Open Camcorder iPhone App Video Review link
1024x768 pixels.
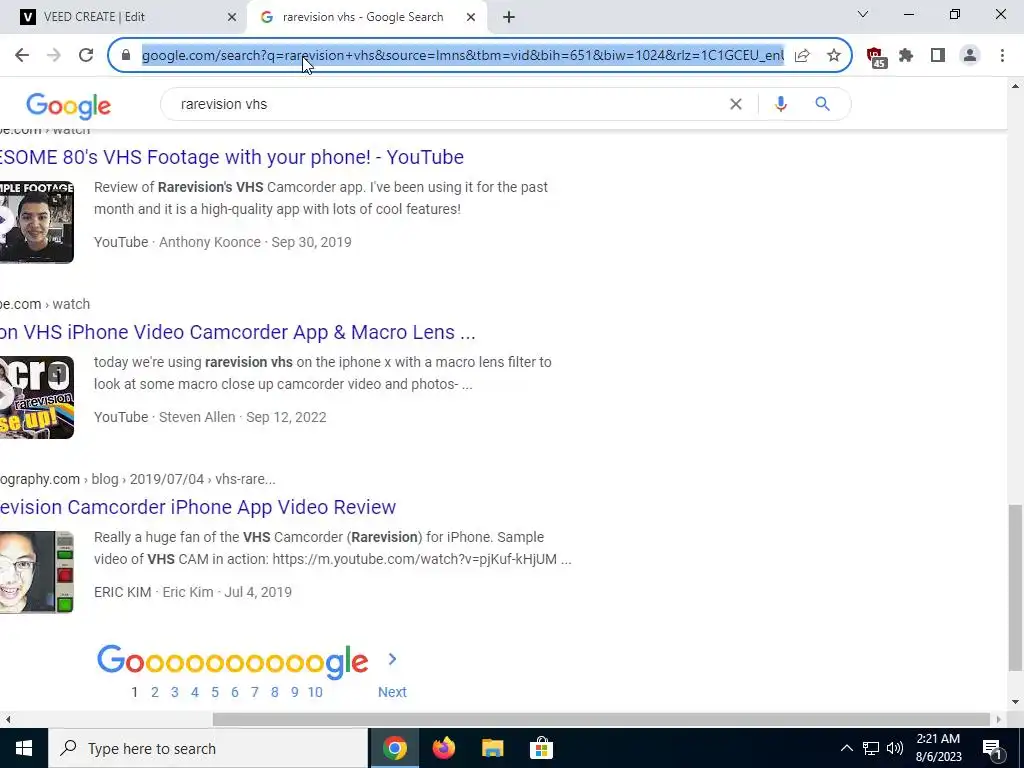tap(198, 507)
